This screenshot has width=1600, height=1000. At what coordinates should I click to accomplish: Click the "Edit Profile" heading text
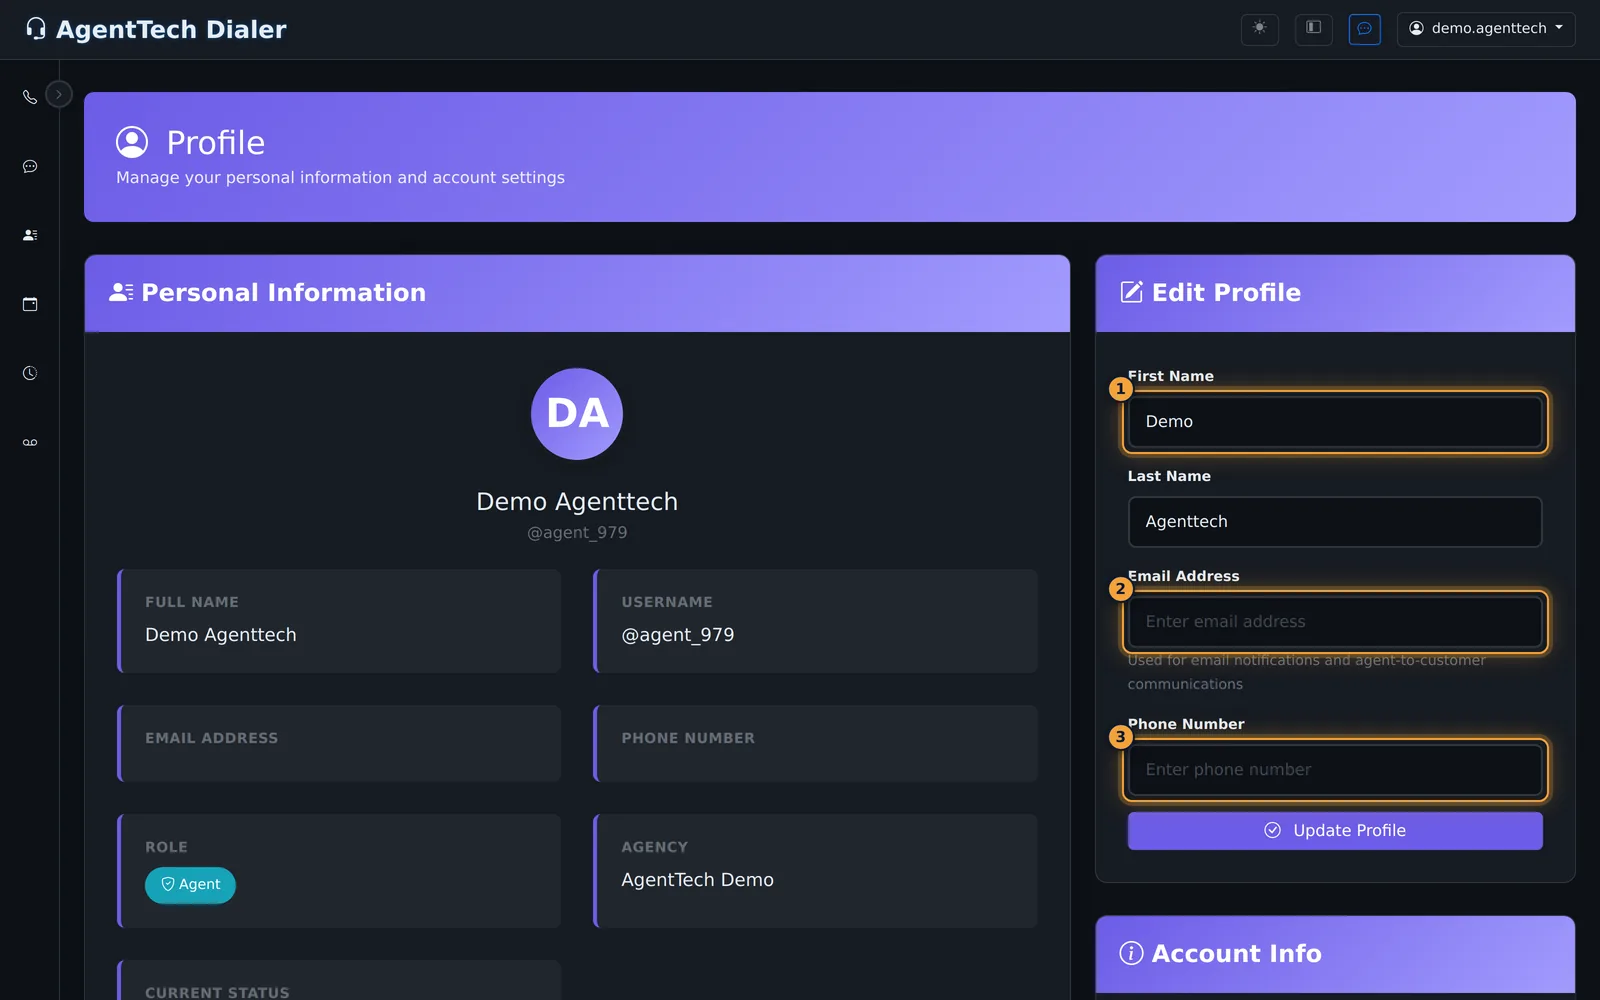(x=1227, y=292)
